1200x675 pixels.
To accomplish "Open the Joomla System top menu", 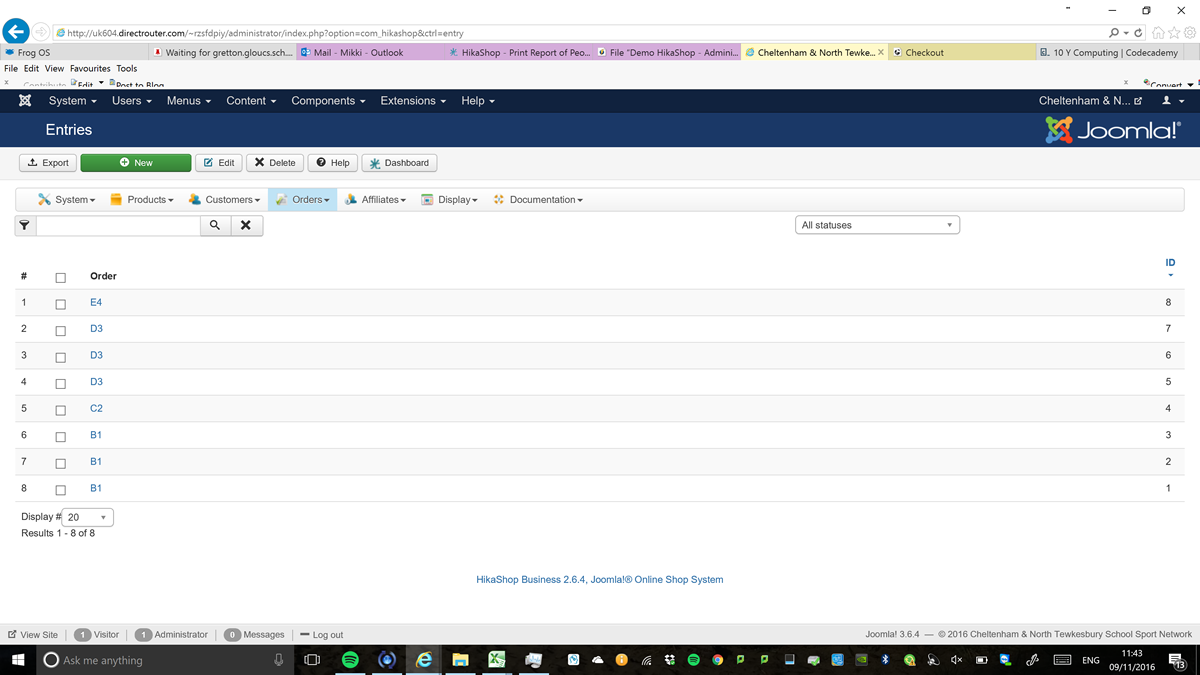I will pyautogui.click(x=73, y=101).
